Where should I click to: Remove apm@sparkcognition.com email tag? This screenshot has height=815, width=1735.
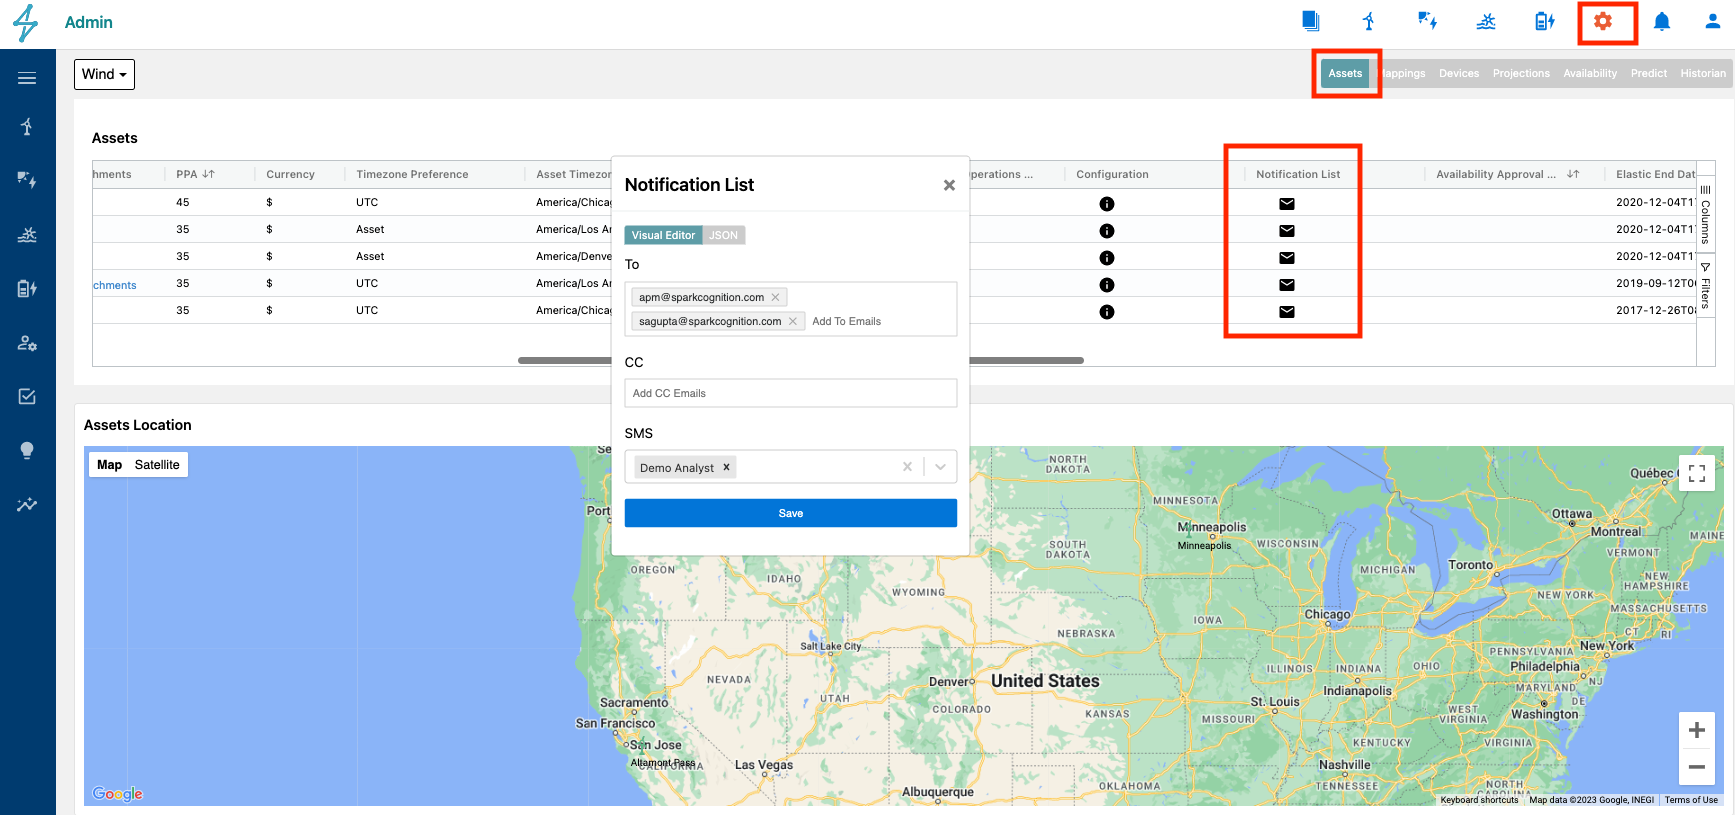point(775,297)
